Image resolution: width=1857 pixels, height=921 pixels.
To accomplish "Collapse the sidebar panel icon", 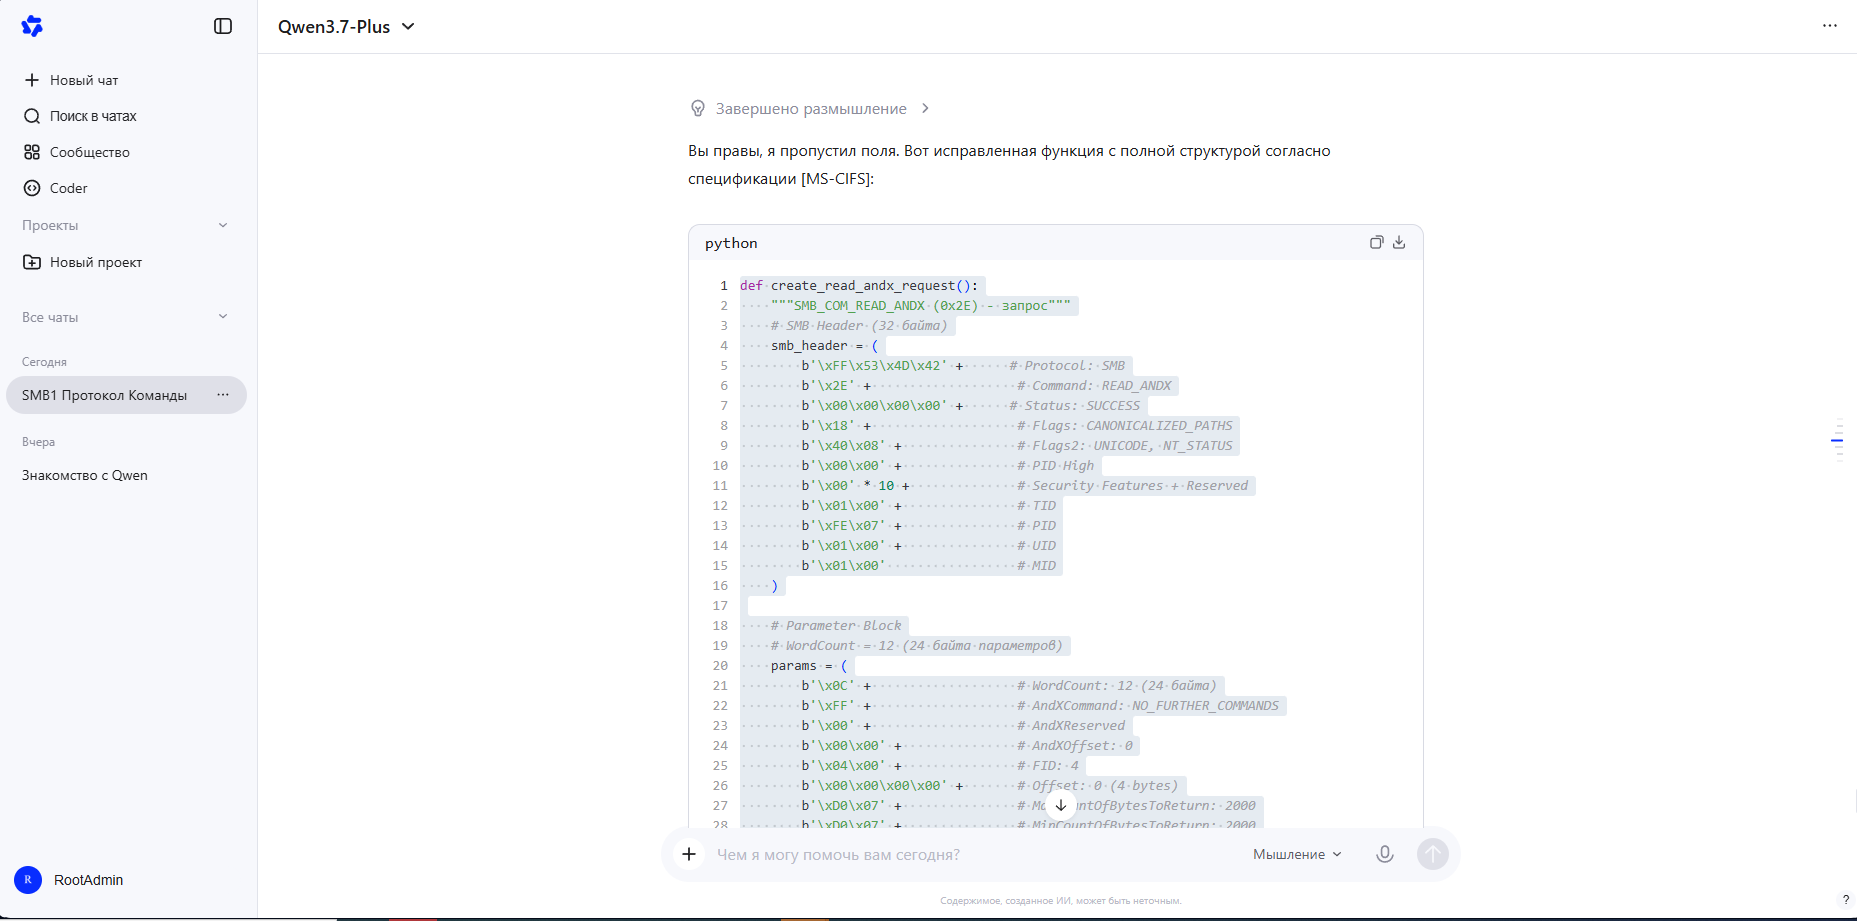I will click(223, 26).
